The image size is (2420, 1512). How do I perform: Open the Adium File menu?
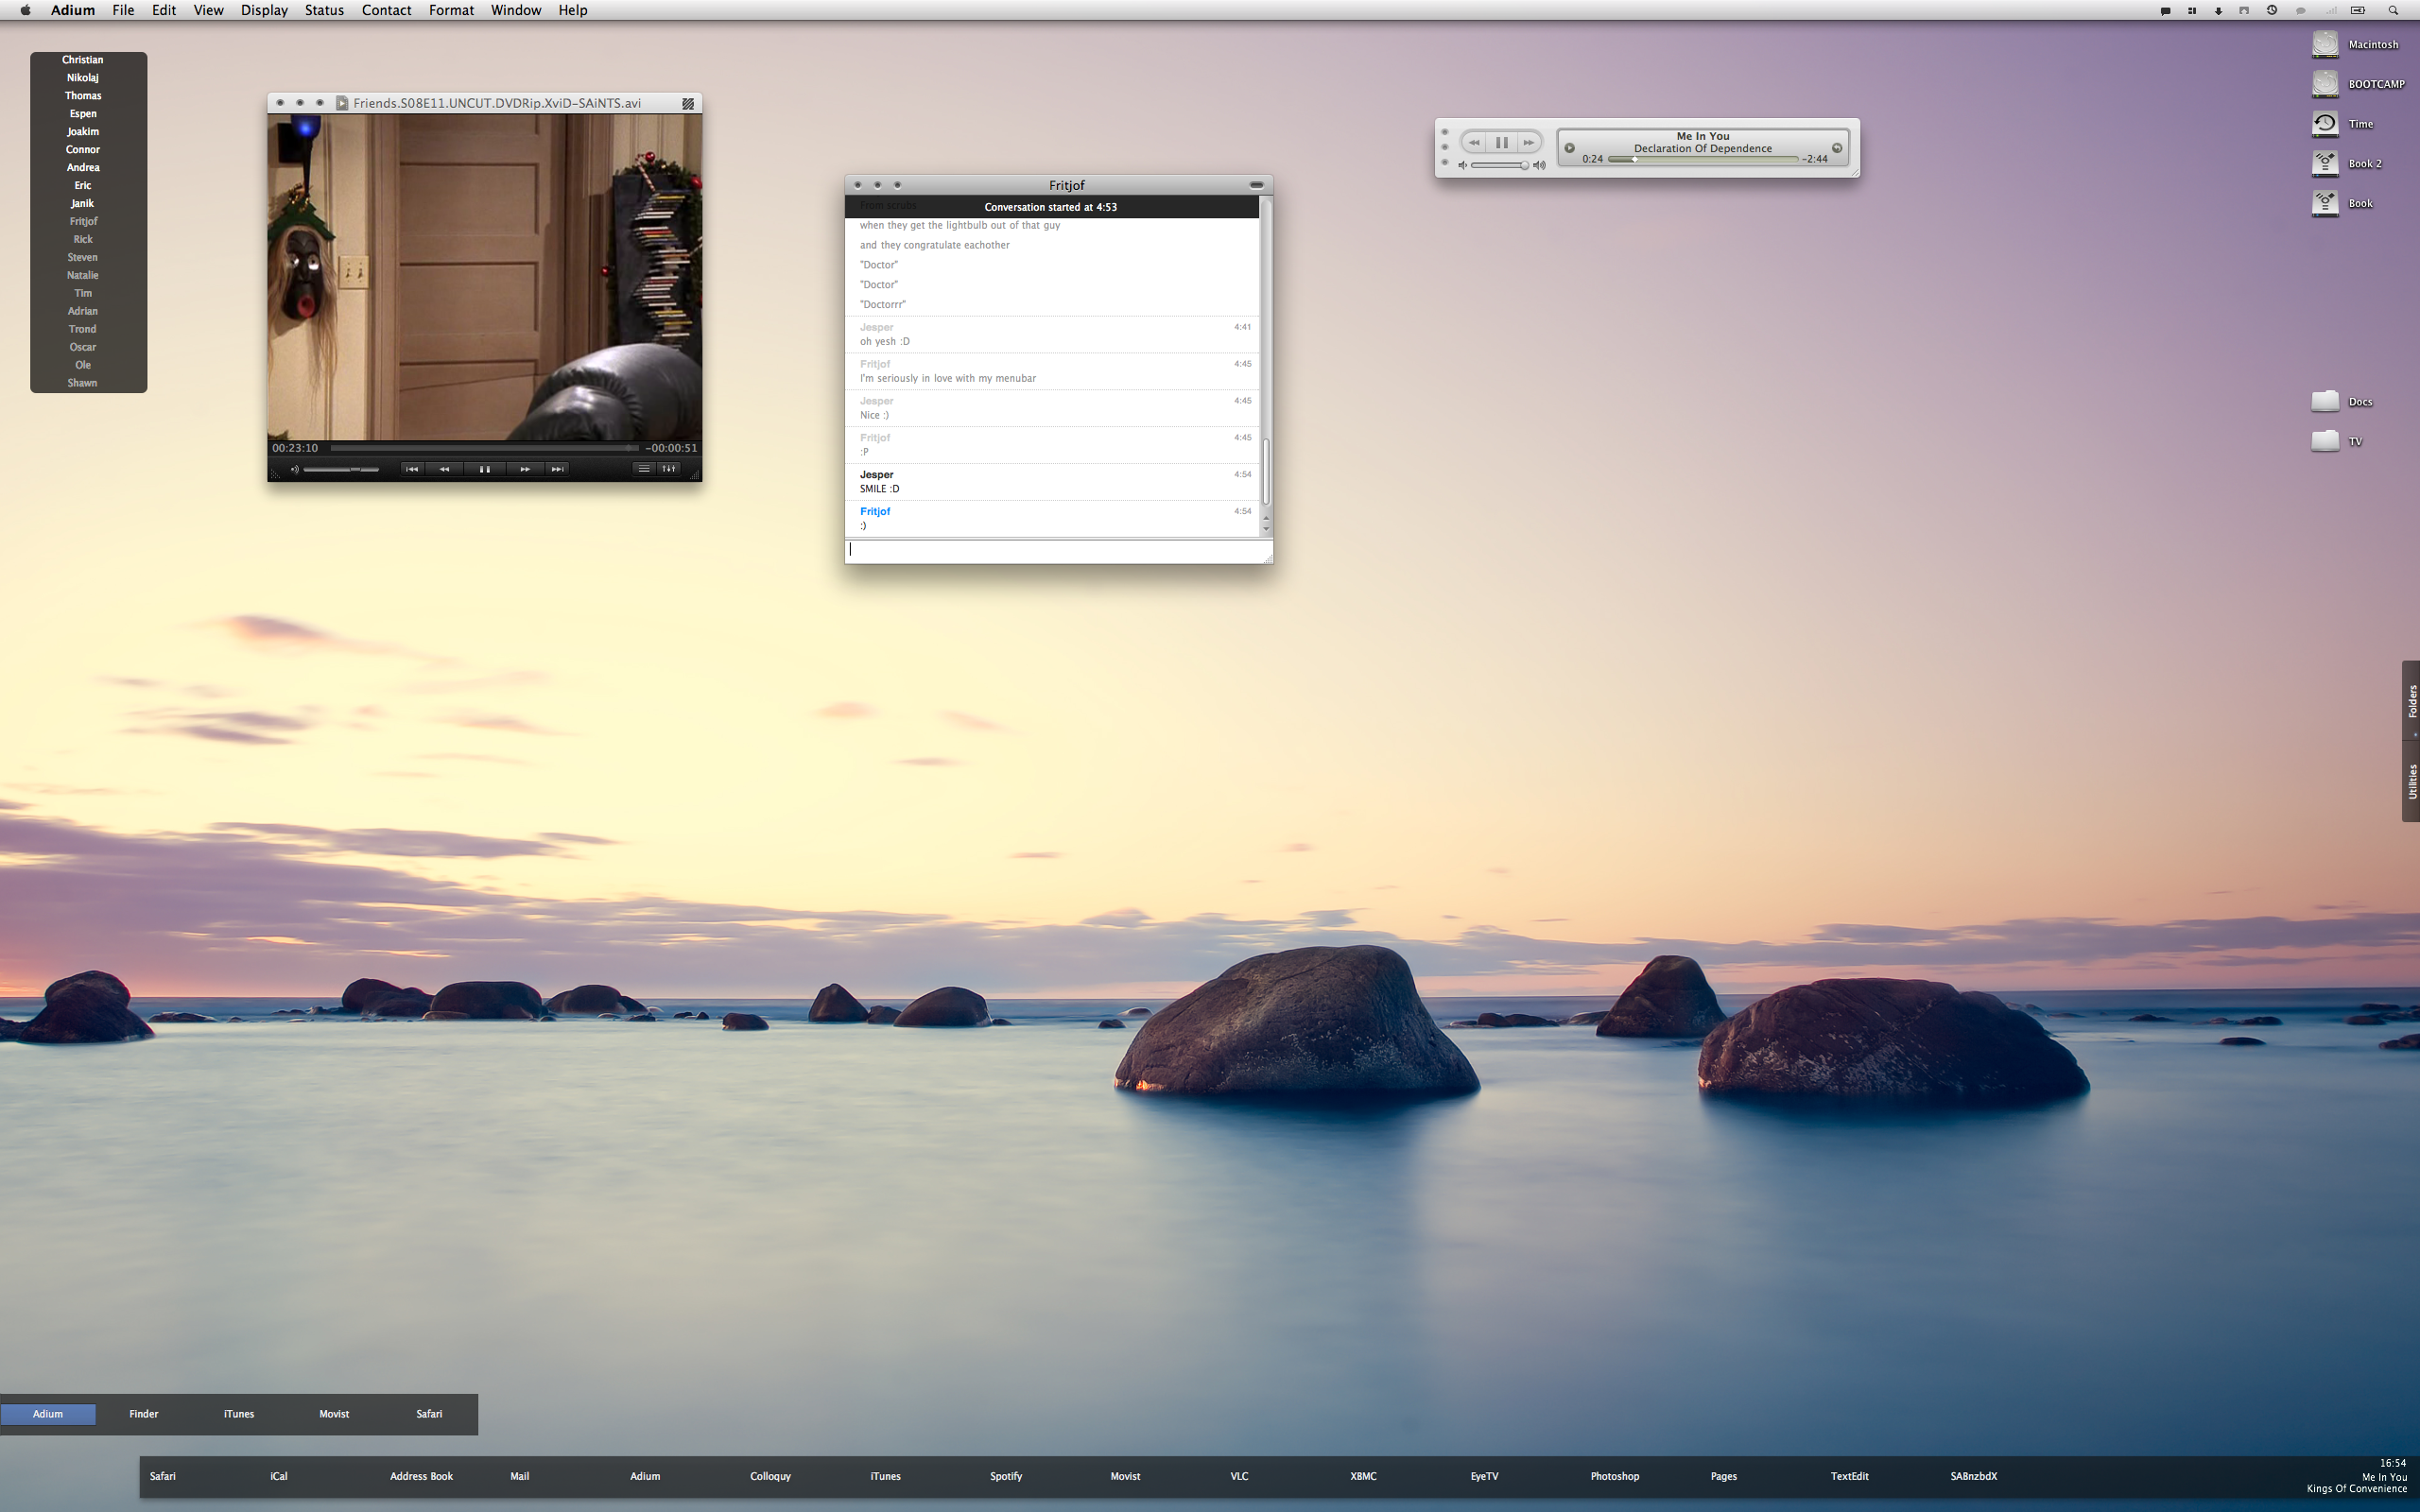click(123, 10)
